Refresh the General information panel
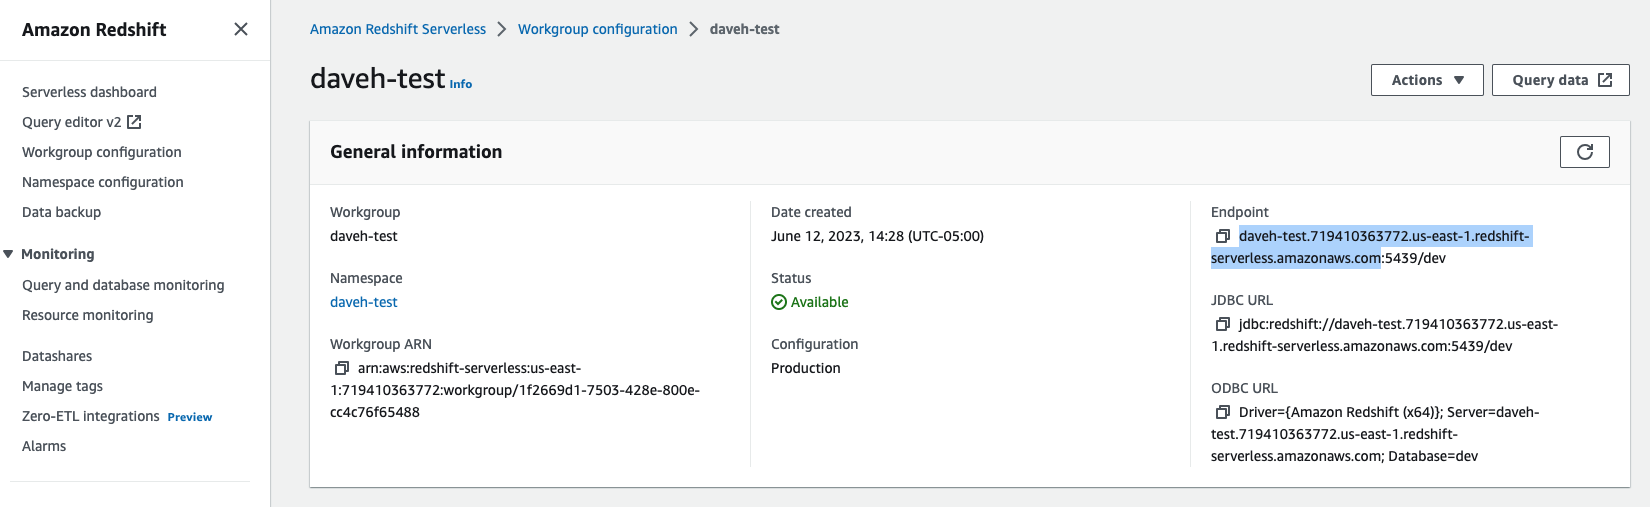This screenshot has height=507, width=1650. tap(1584, 152)
